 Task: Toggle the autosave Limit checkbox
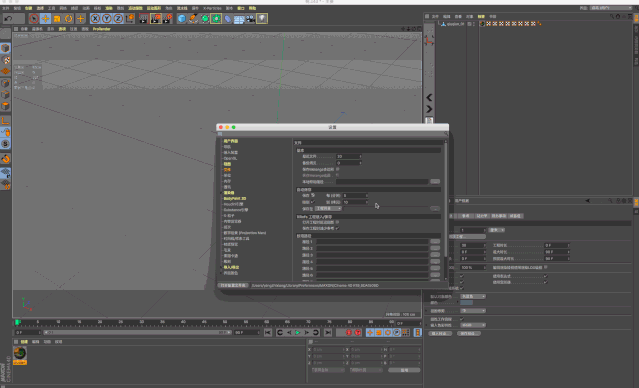click(x=313, y=202)
